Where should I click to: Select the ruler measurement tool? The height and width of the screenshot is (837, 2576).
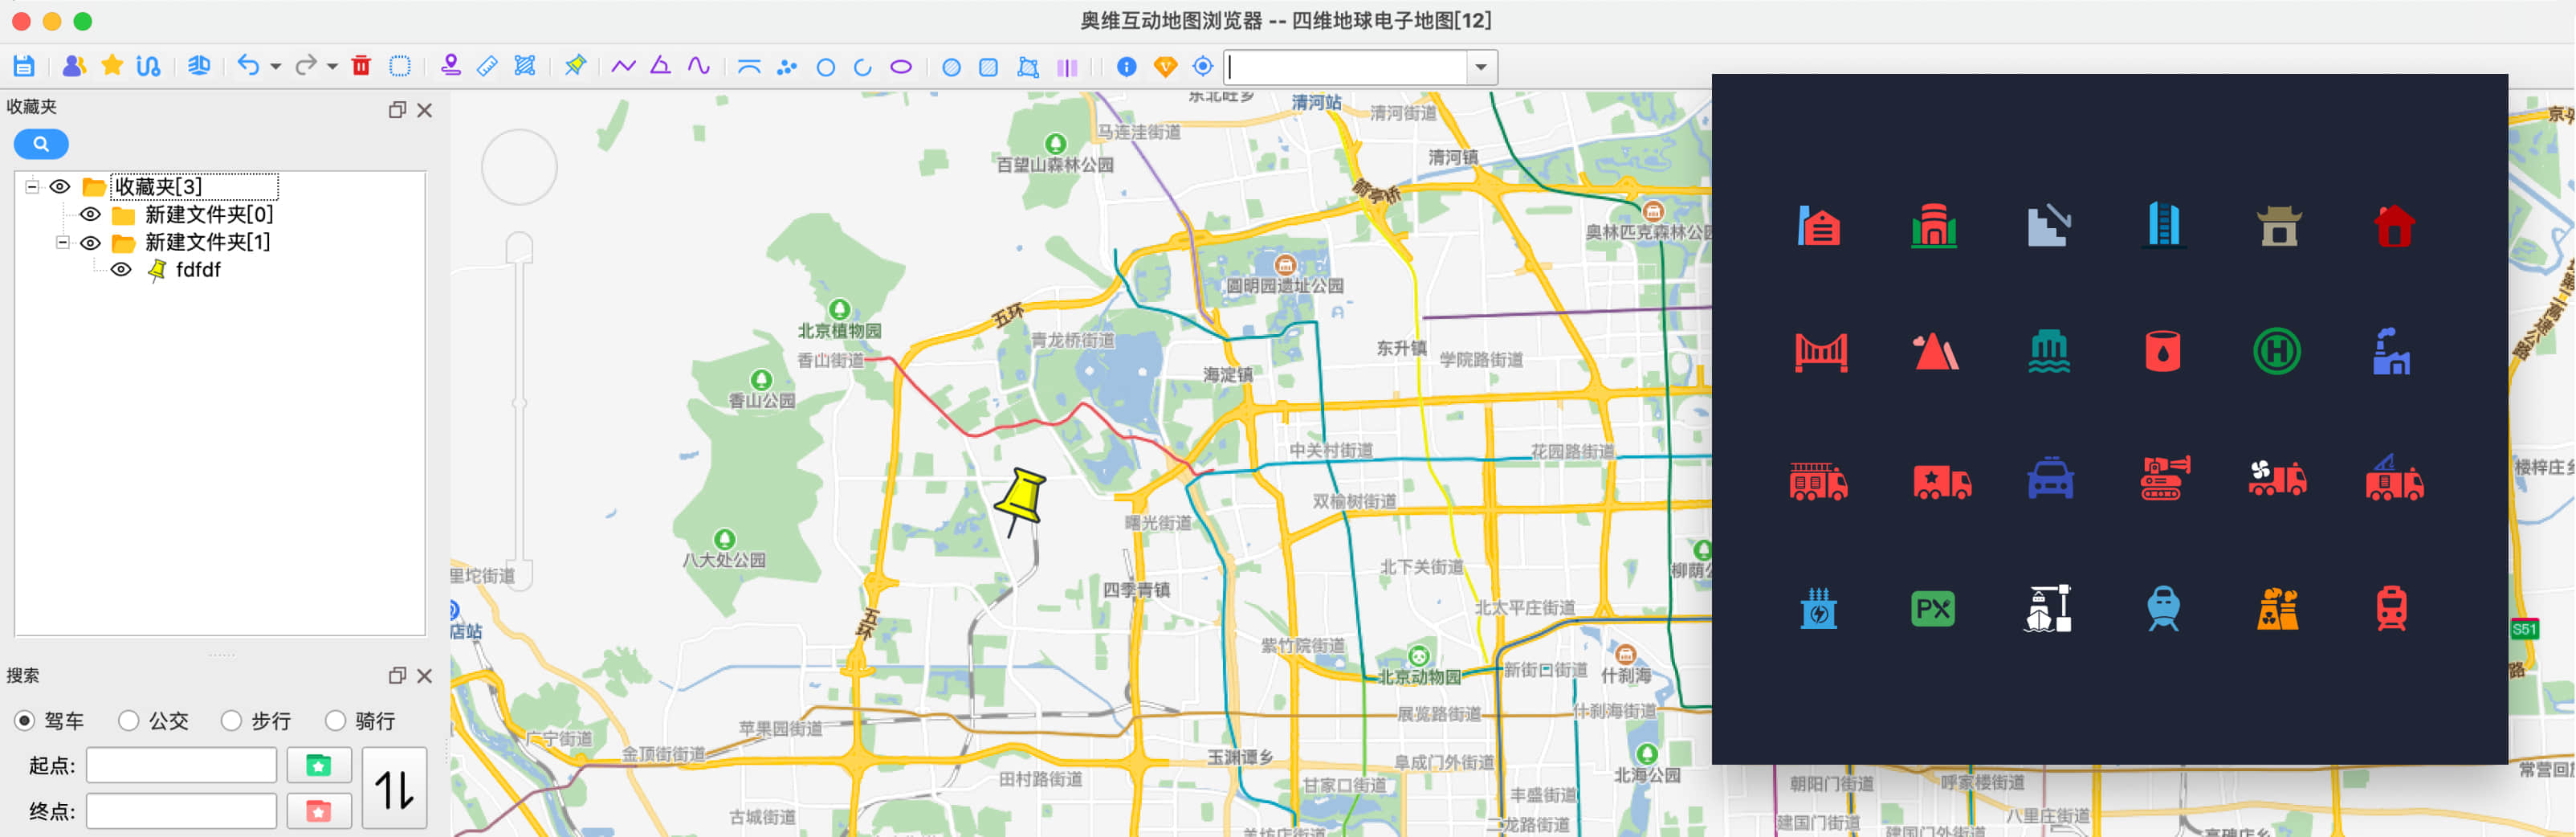click(487, 67)
